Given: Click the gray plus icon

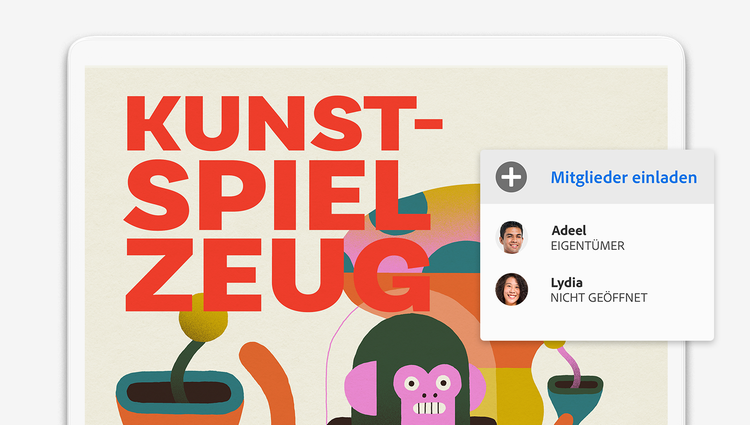Looking at the screenshot, I should click(511, 177).
